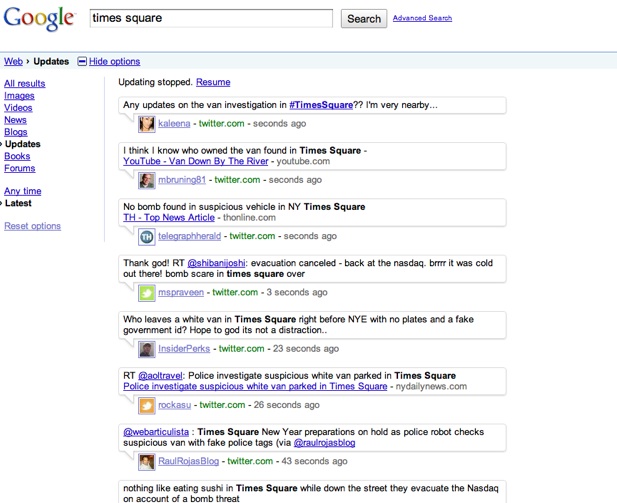This screenshot has height=503, width=617.
Task: Click mspraveen's green bird avatar
Action: pyautogui.click(x=147, y=293)
